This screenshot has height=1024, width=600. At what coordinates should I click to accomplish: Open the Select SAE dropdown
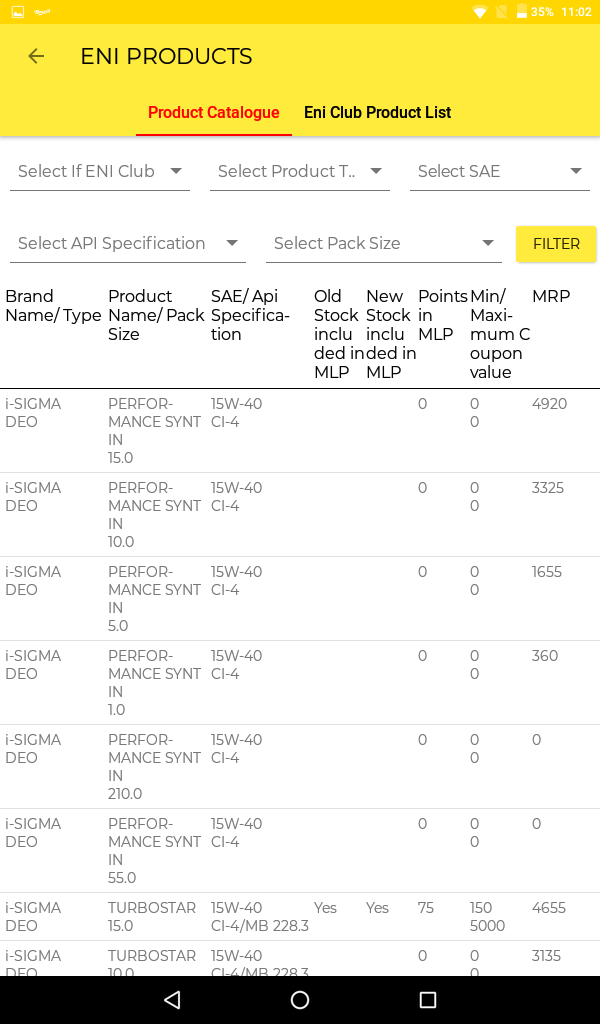coord(499,171)
